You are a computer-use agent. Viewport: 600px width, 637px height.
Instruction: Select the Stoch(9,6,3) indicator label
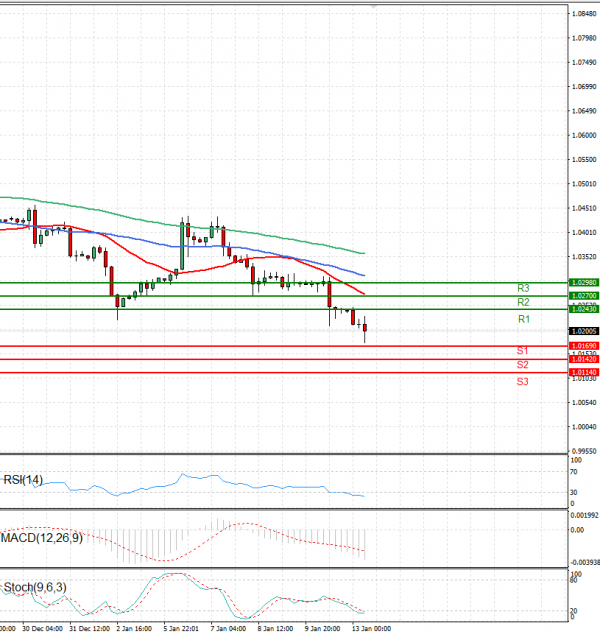[x=35, y=587]
